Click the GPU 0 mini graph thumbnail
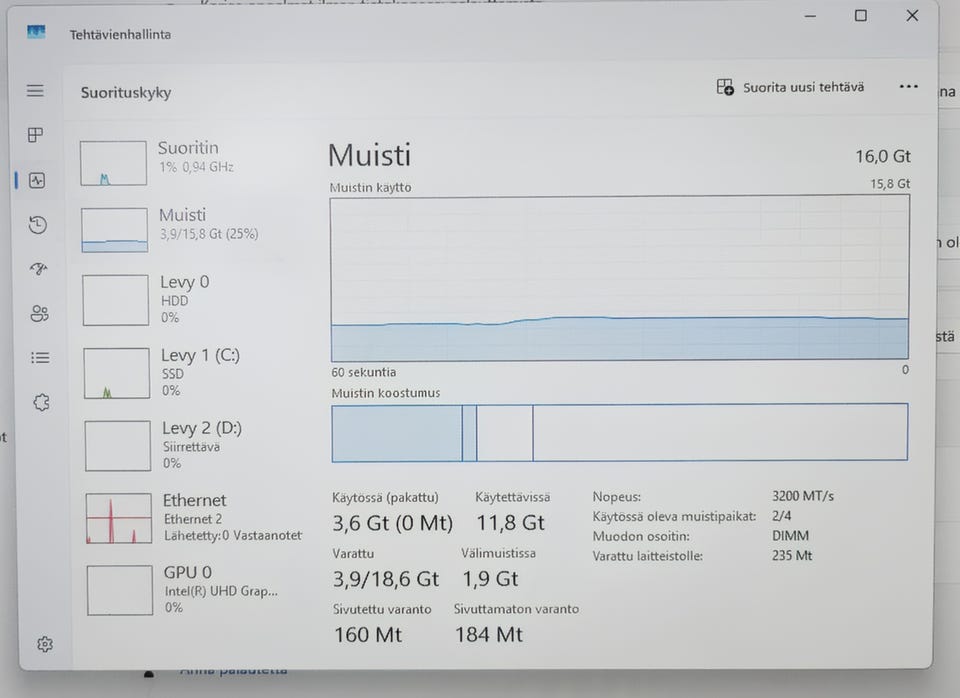The image size is (960, 698). coord(119,590)
